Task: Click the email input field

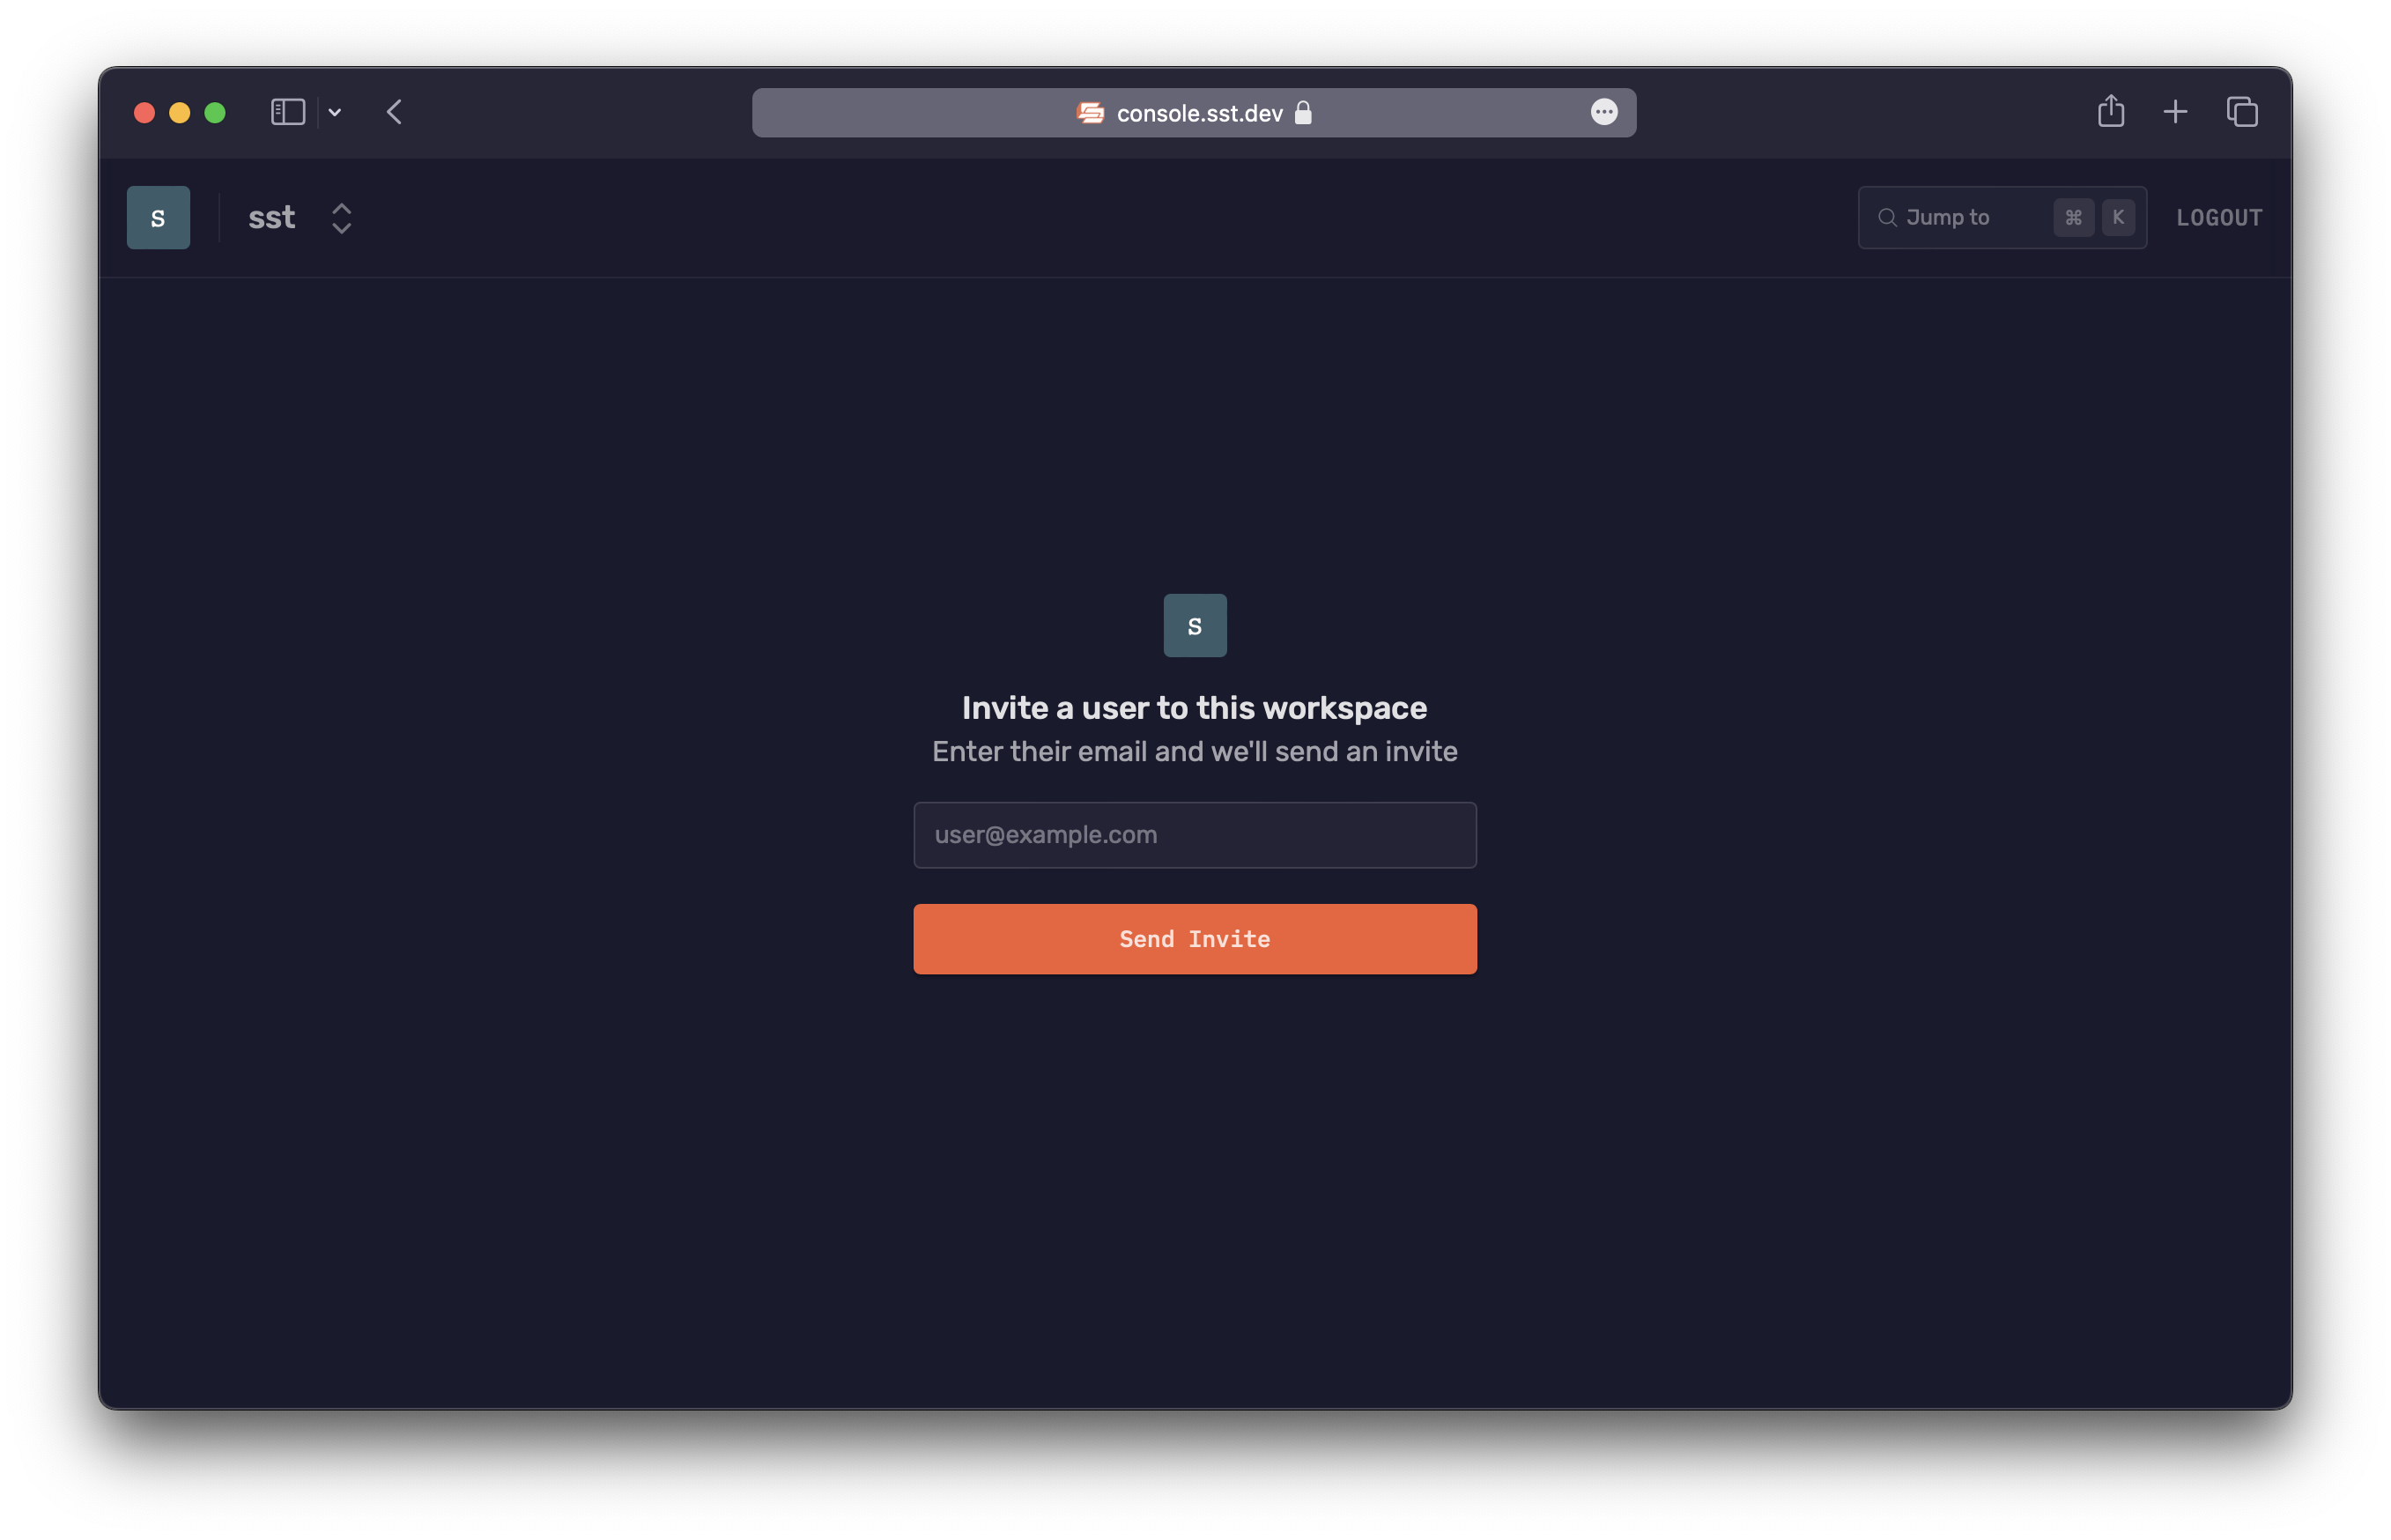Action: [x=1194, y=833]
